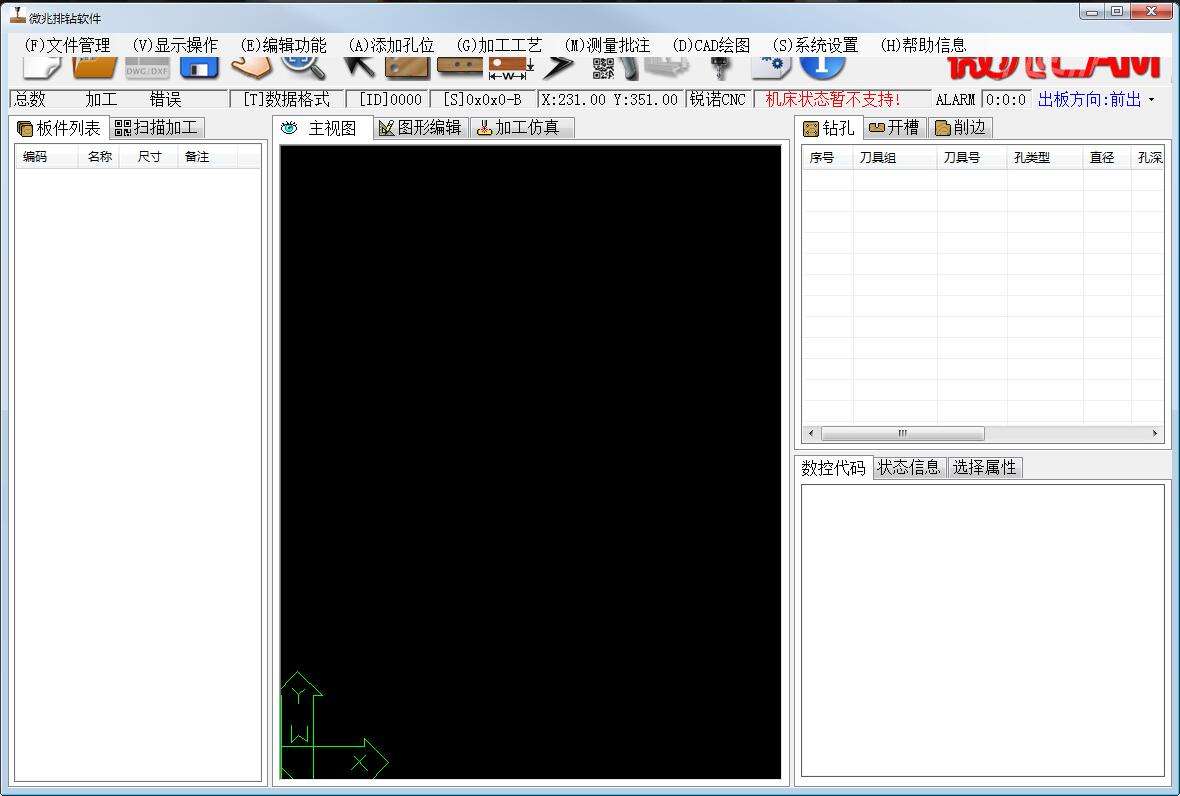Click the 刀具号 column header
Image resolution: width=1180 pixels, height=796 pixels.
tap(972, 157)
